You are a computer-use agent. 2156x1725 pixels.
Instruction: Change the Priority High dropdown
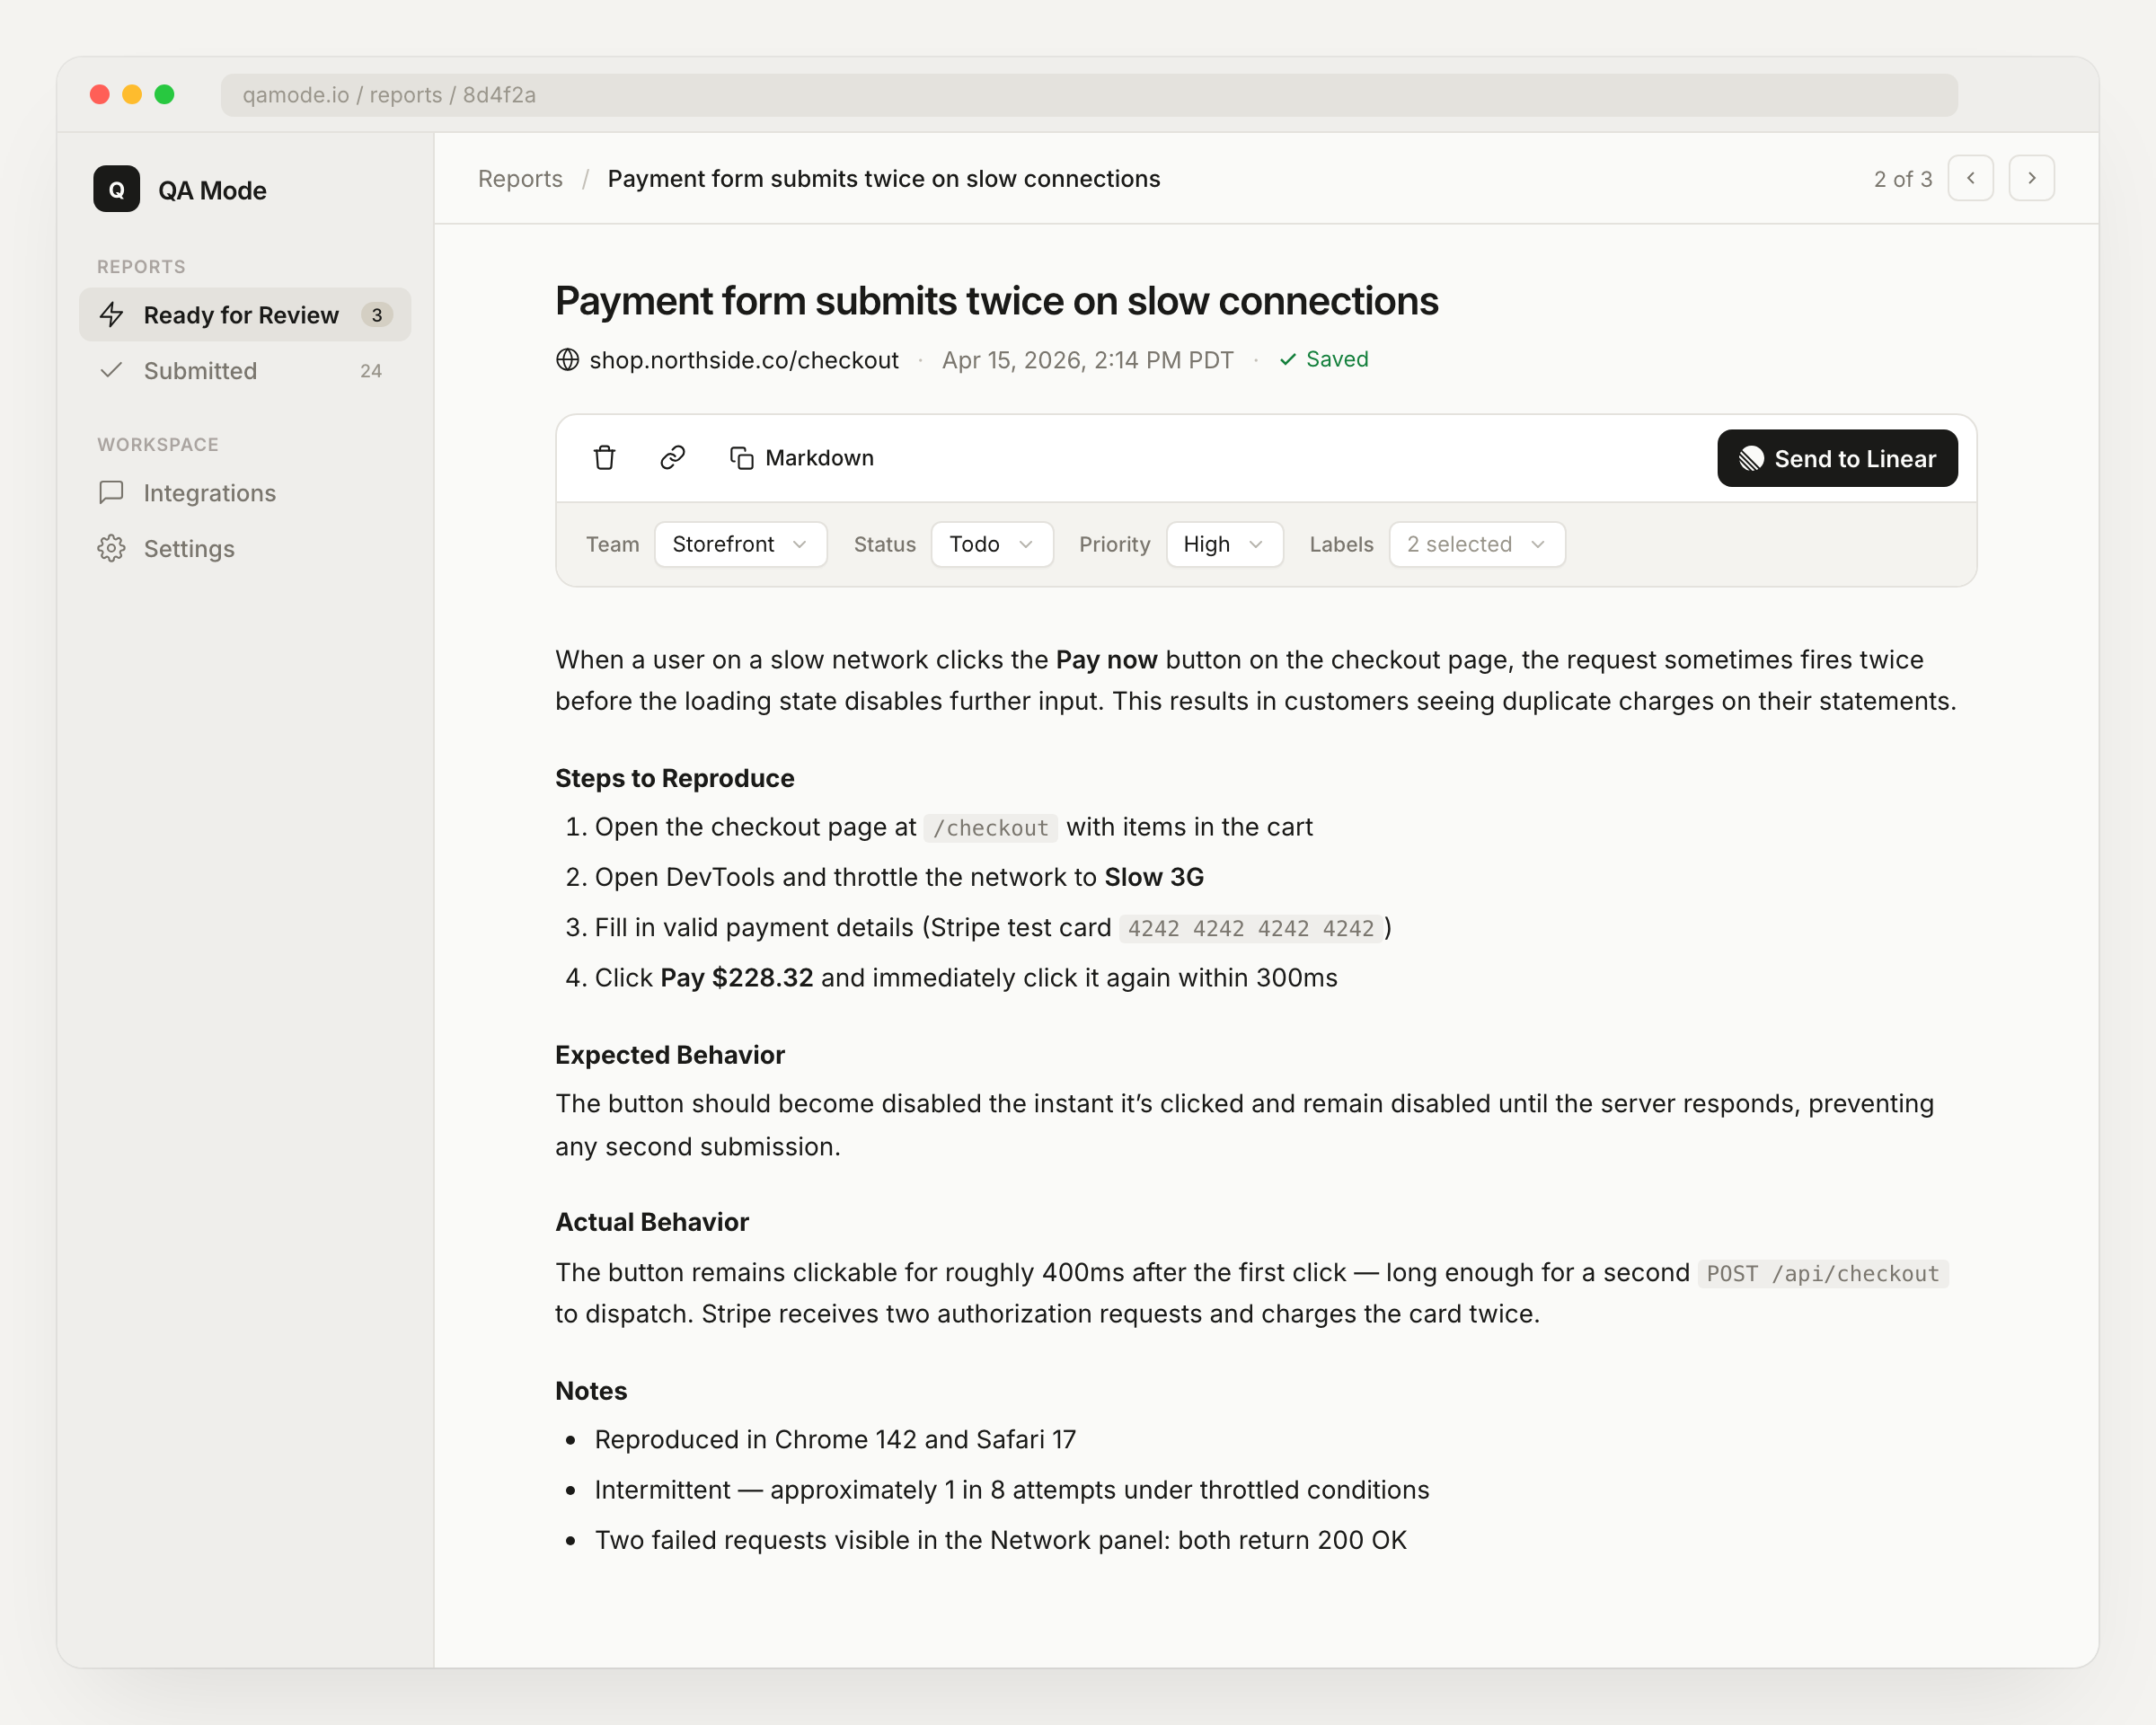tap(1223, 545)
